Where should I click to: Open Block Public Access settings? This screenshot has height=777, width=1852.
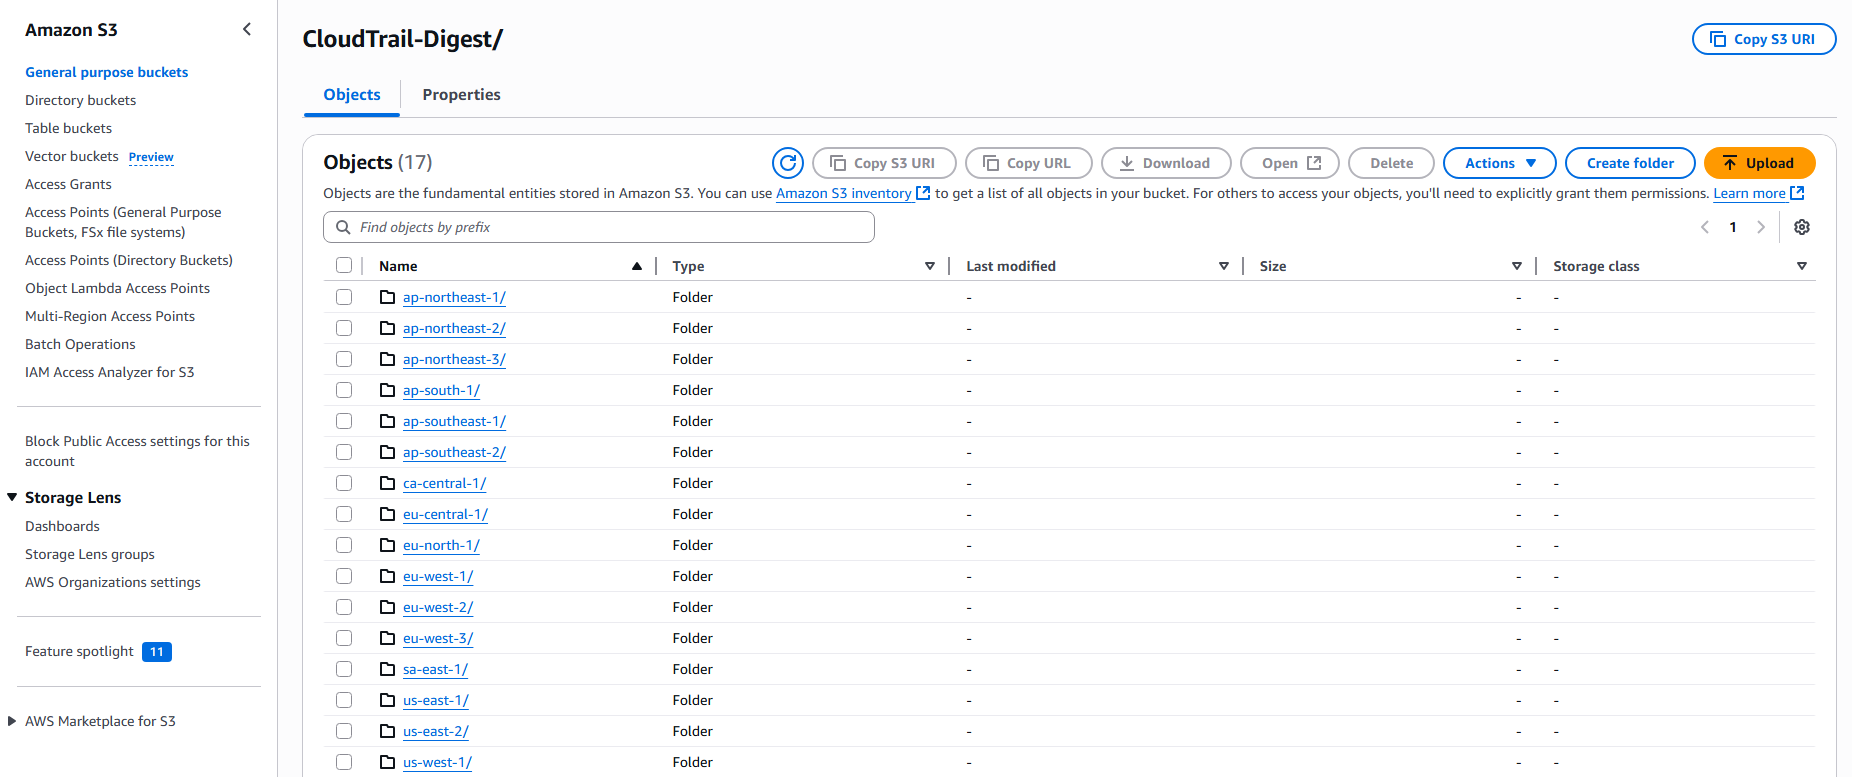click(x=137, y=451)
